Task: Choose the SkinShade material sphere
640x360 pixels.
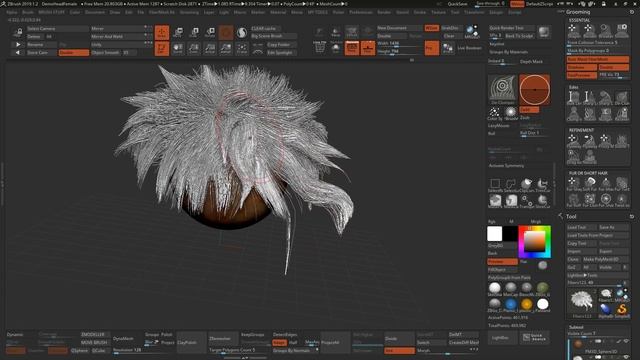Action: point(495,288)
